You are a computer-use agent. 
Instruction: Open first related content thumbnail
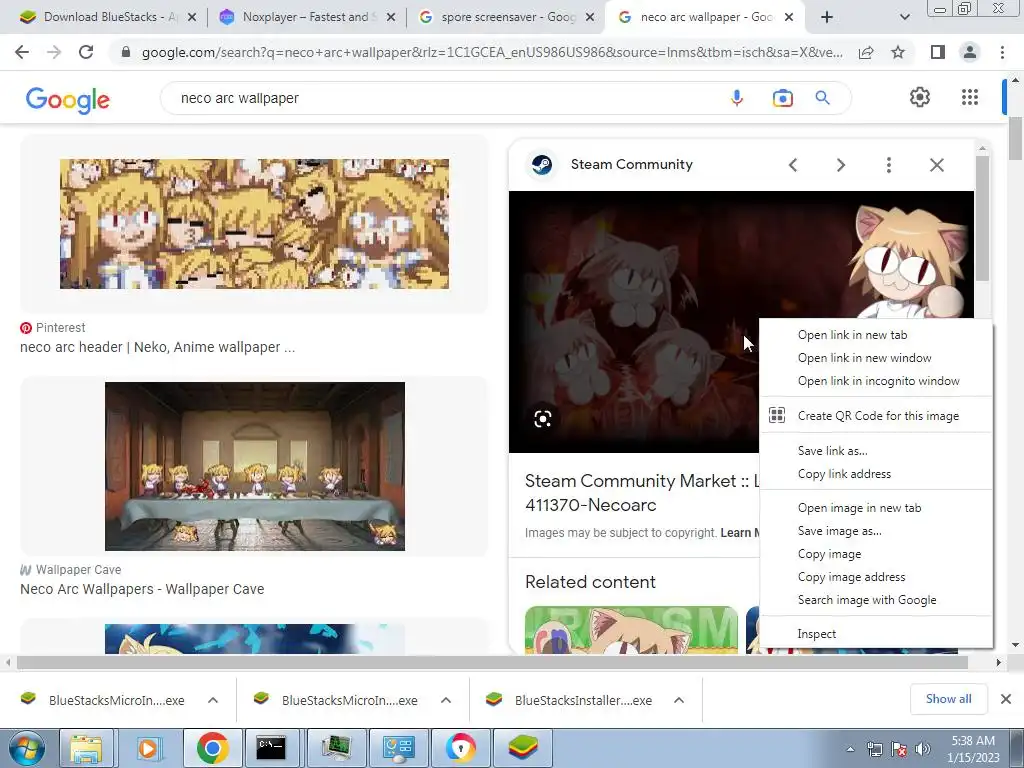coord(632,630)
